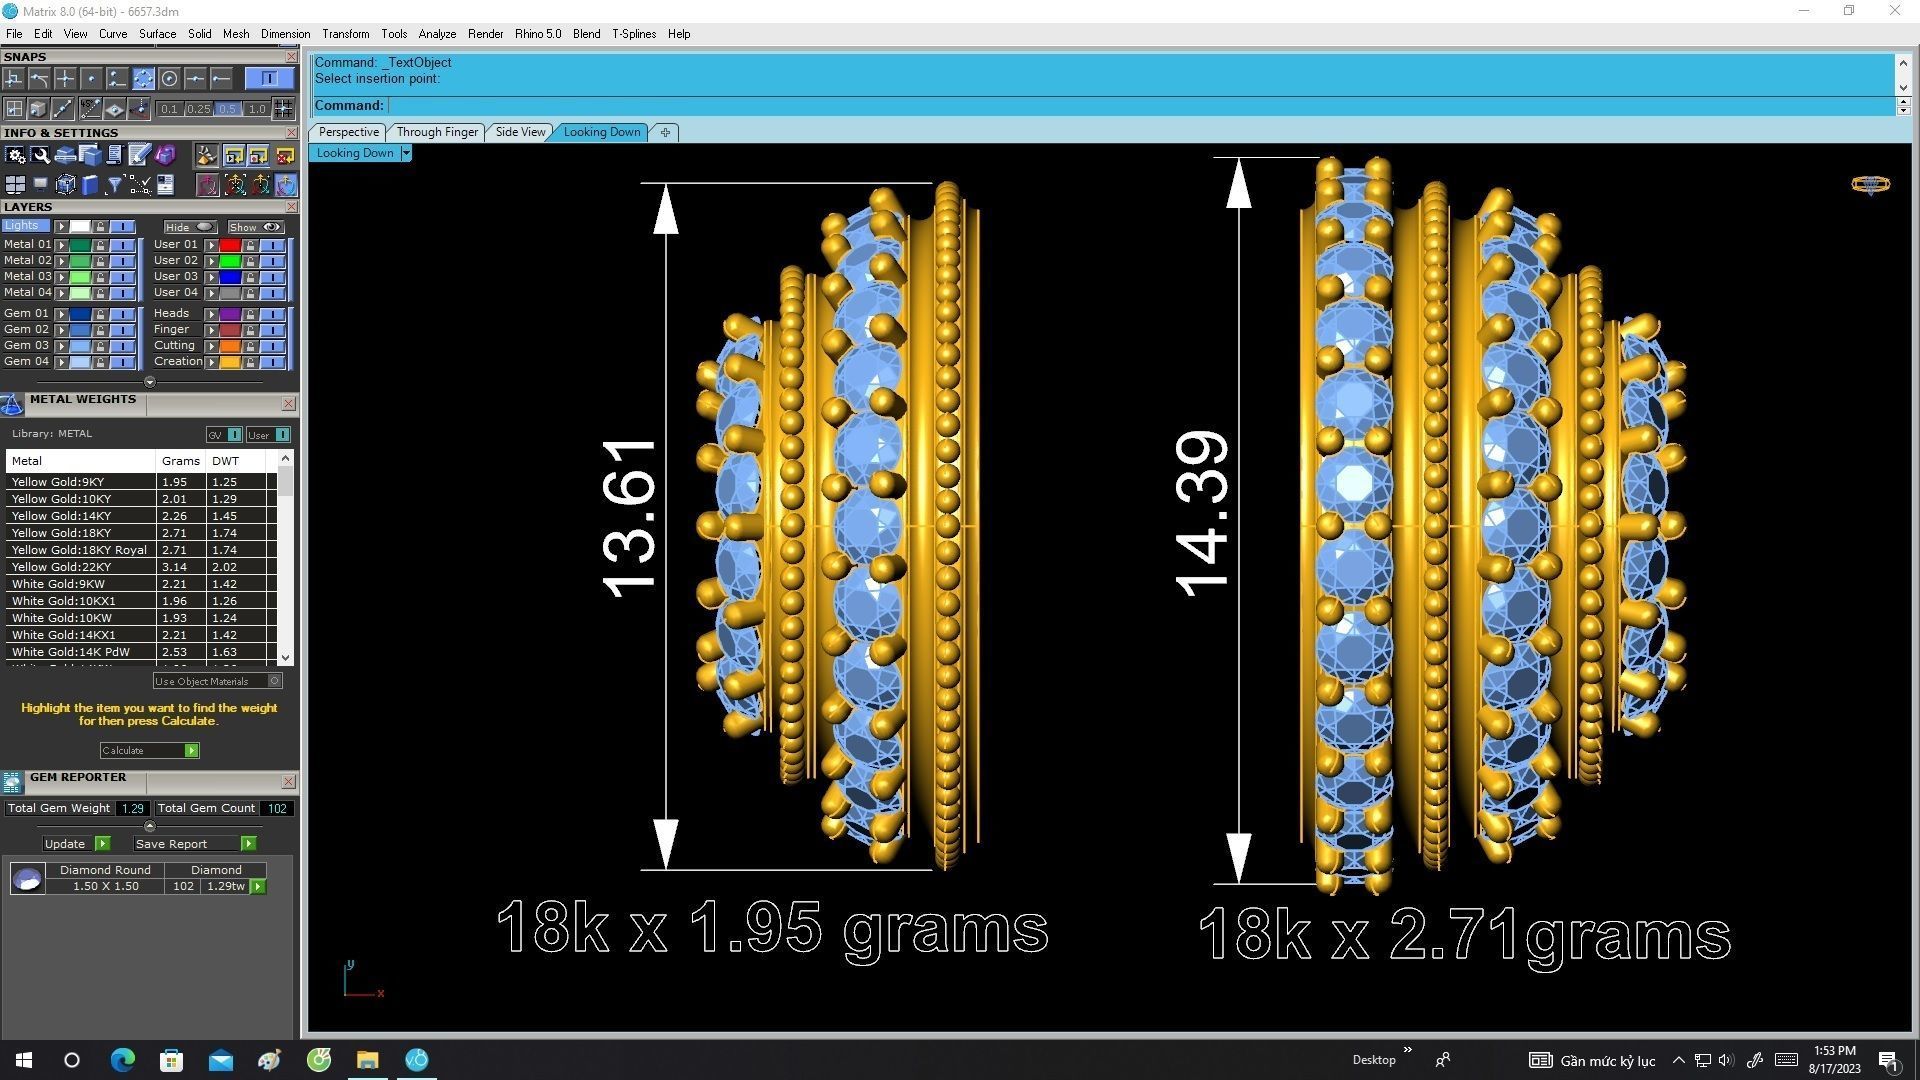Image resolution: width=1920 pixels, height=1080 pixels.
Task: Lock the Metal 02 layer
Action: pos(100,261)
